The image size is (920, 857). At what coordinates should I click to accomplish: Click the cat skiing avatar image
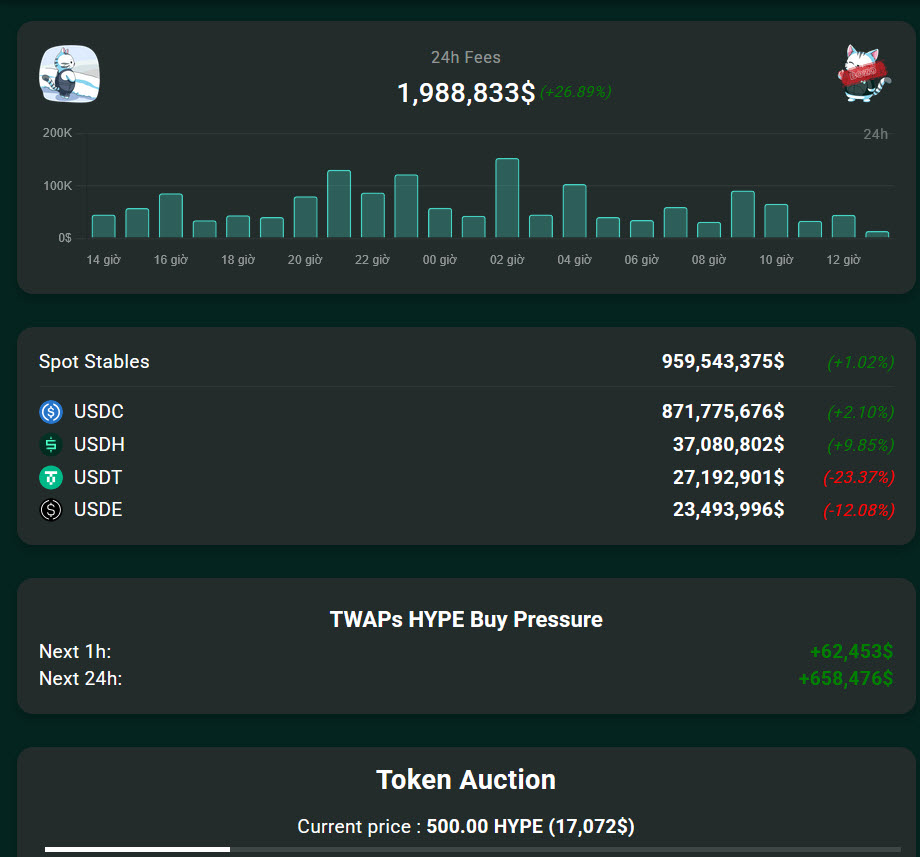click(69, 74)
